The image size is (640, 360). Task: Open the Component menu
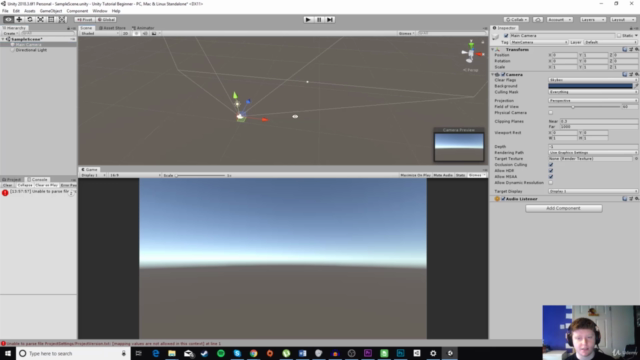tap(77, 11)
